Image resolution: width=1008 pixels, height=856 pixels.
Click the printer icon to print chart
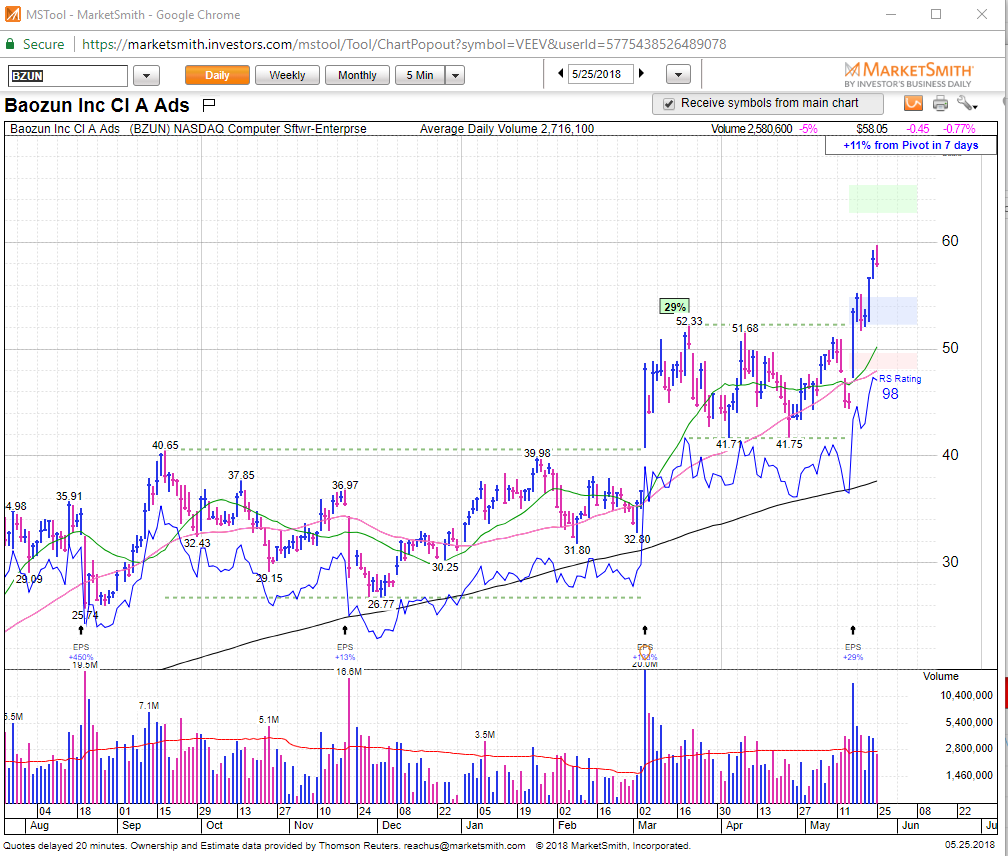[x=940, y=103]
